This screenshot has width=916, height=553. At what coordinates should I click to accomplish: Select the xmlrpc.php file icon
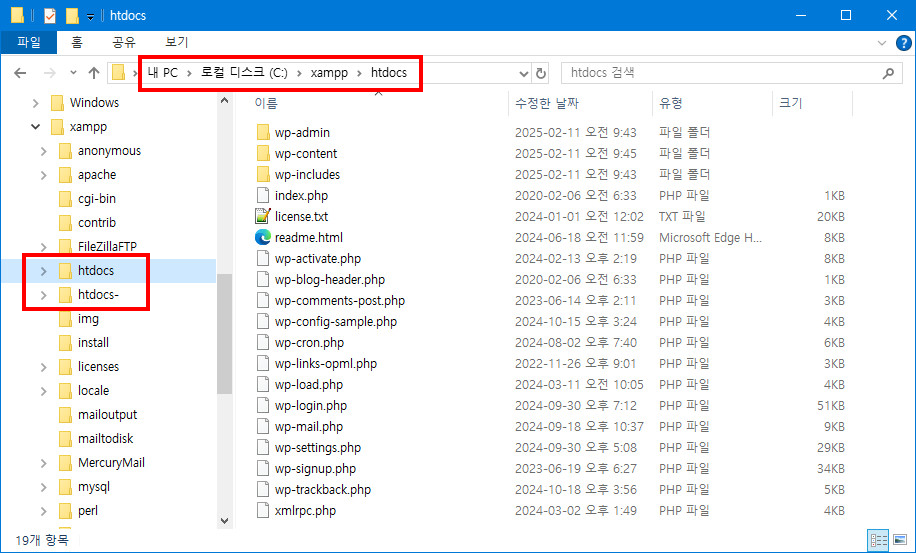[263, 511]
